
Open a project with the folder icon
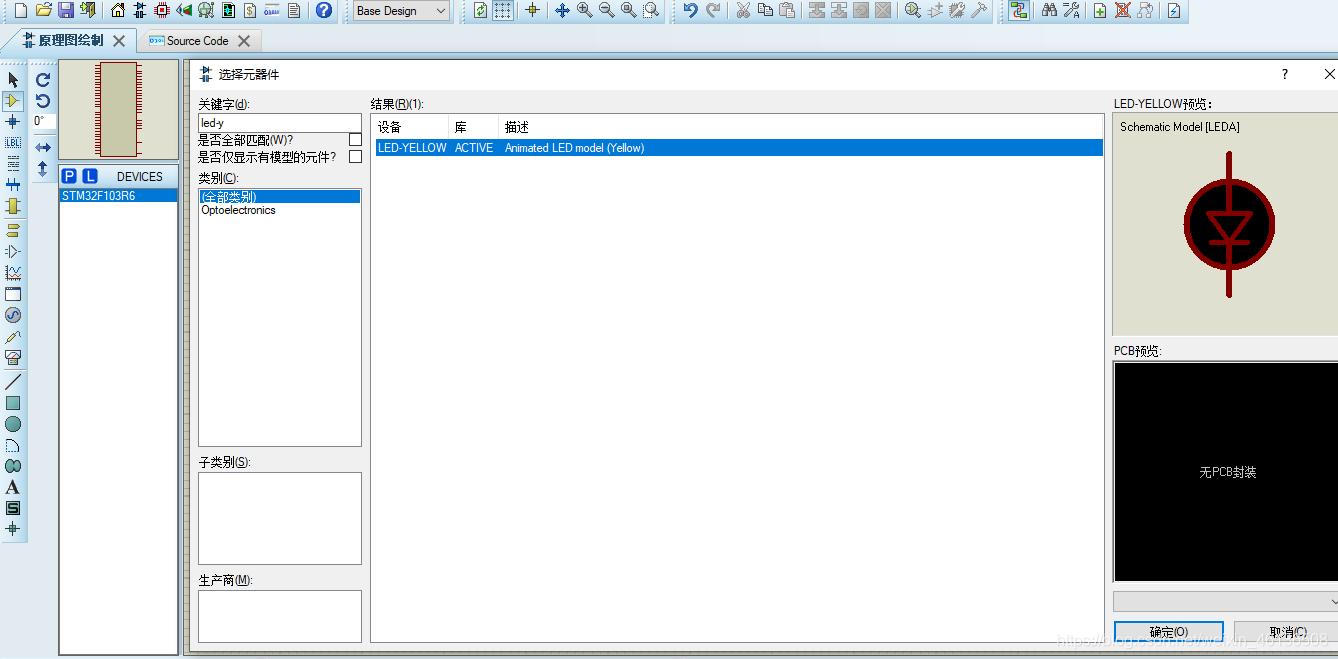click(x=43, y=10)
